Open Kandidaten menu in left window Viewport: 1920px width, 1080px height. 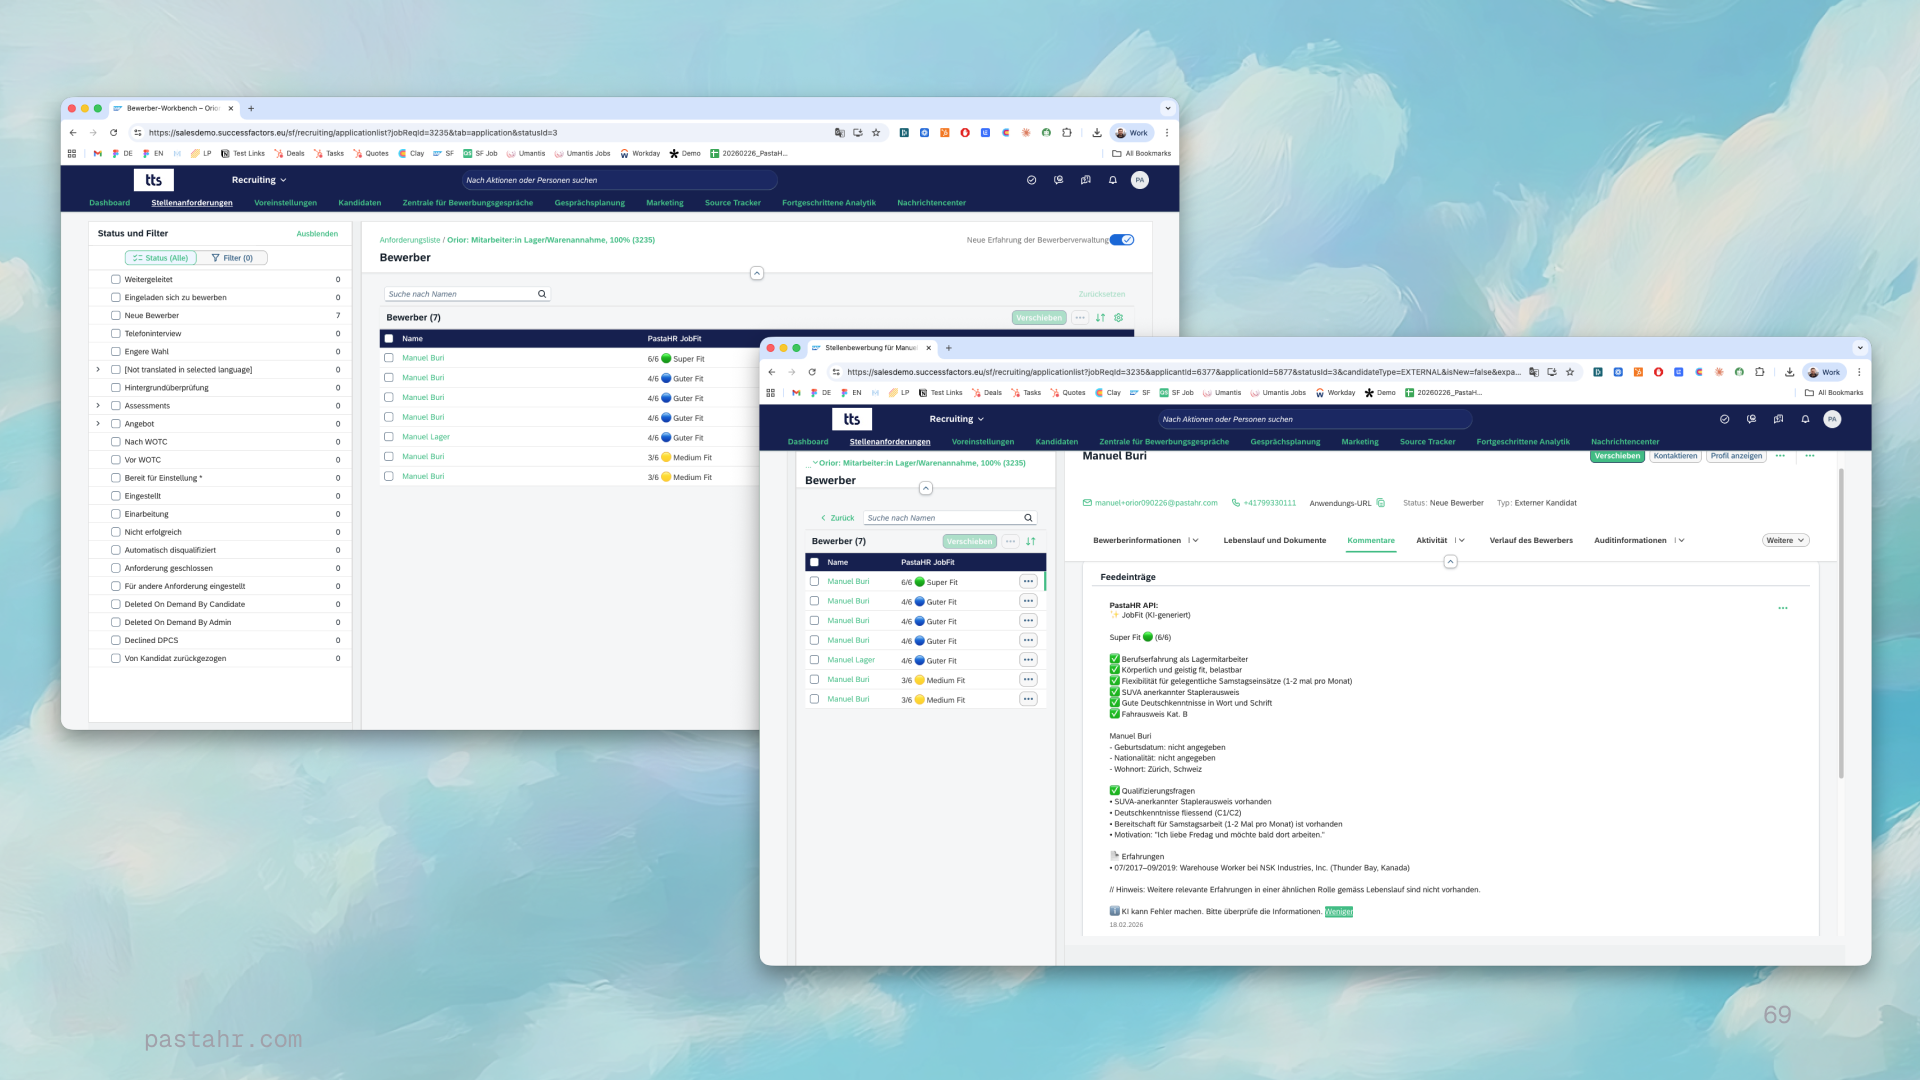pyautogui.click(x=359, y=203)
